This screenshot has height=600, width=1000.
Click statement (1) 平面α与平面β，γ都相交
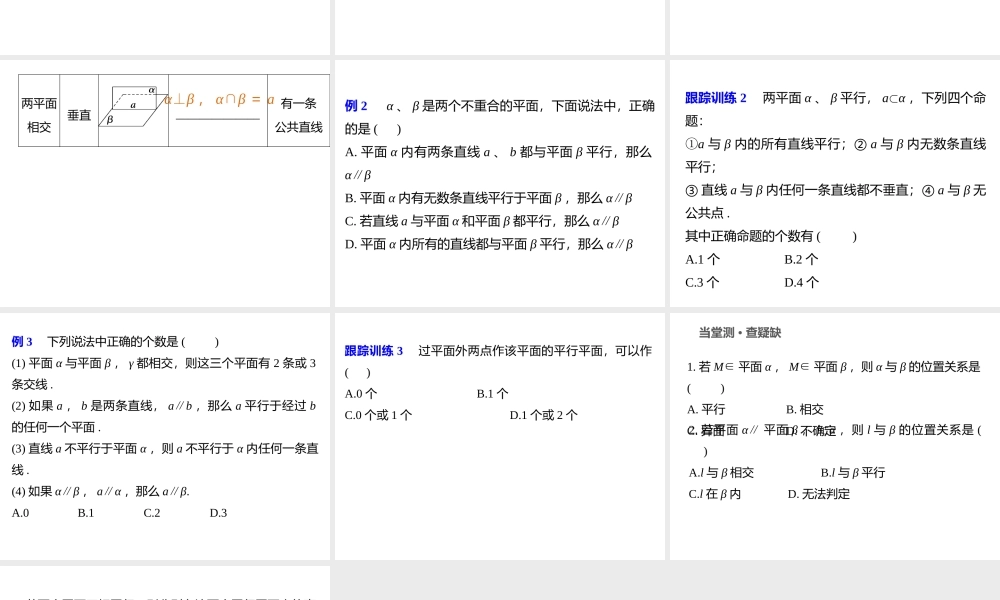(163, 374)
